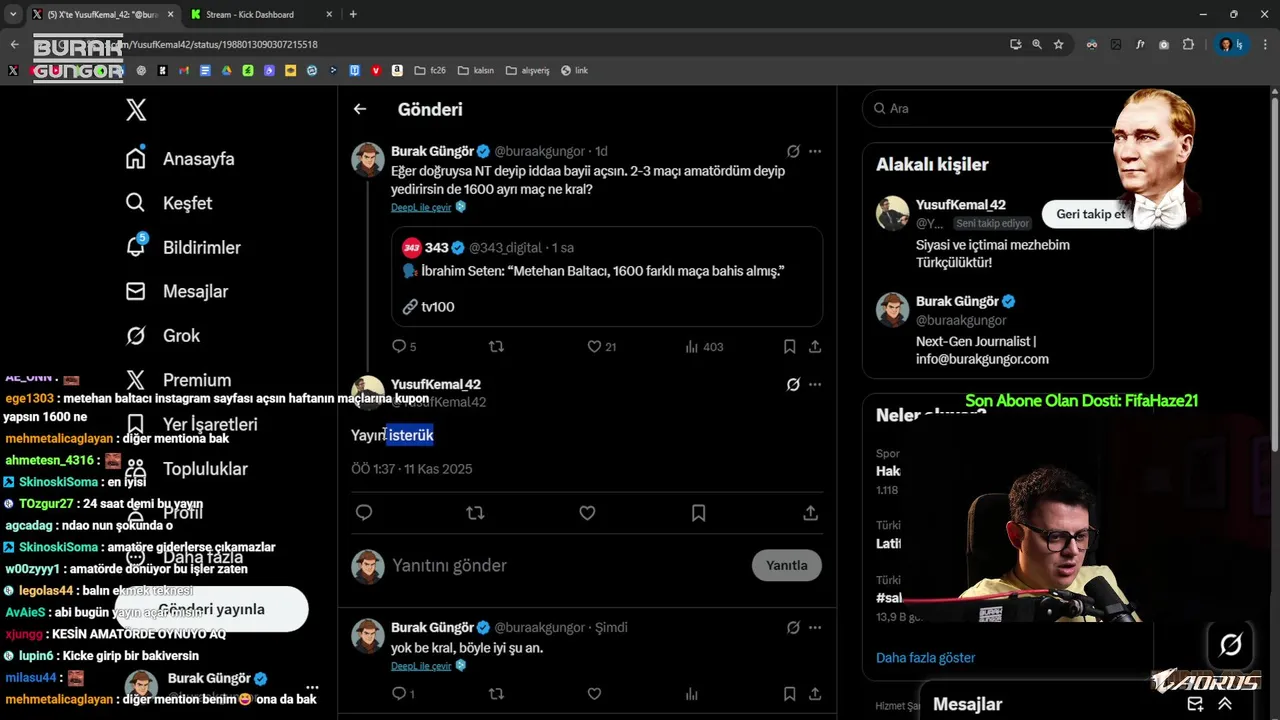
Task: Open Grok icon on top Burak post
Action: [x=793, y=151]
